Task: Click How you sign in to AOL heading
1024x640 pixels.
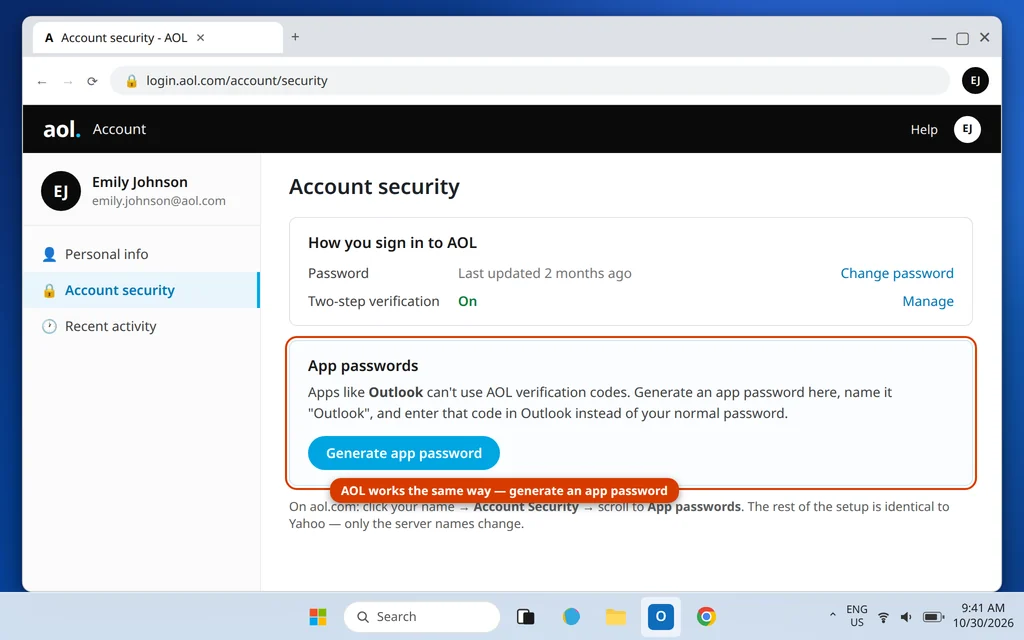Action: pos(392,243)
